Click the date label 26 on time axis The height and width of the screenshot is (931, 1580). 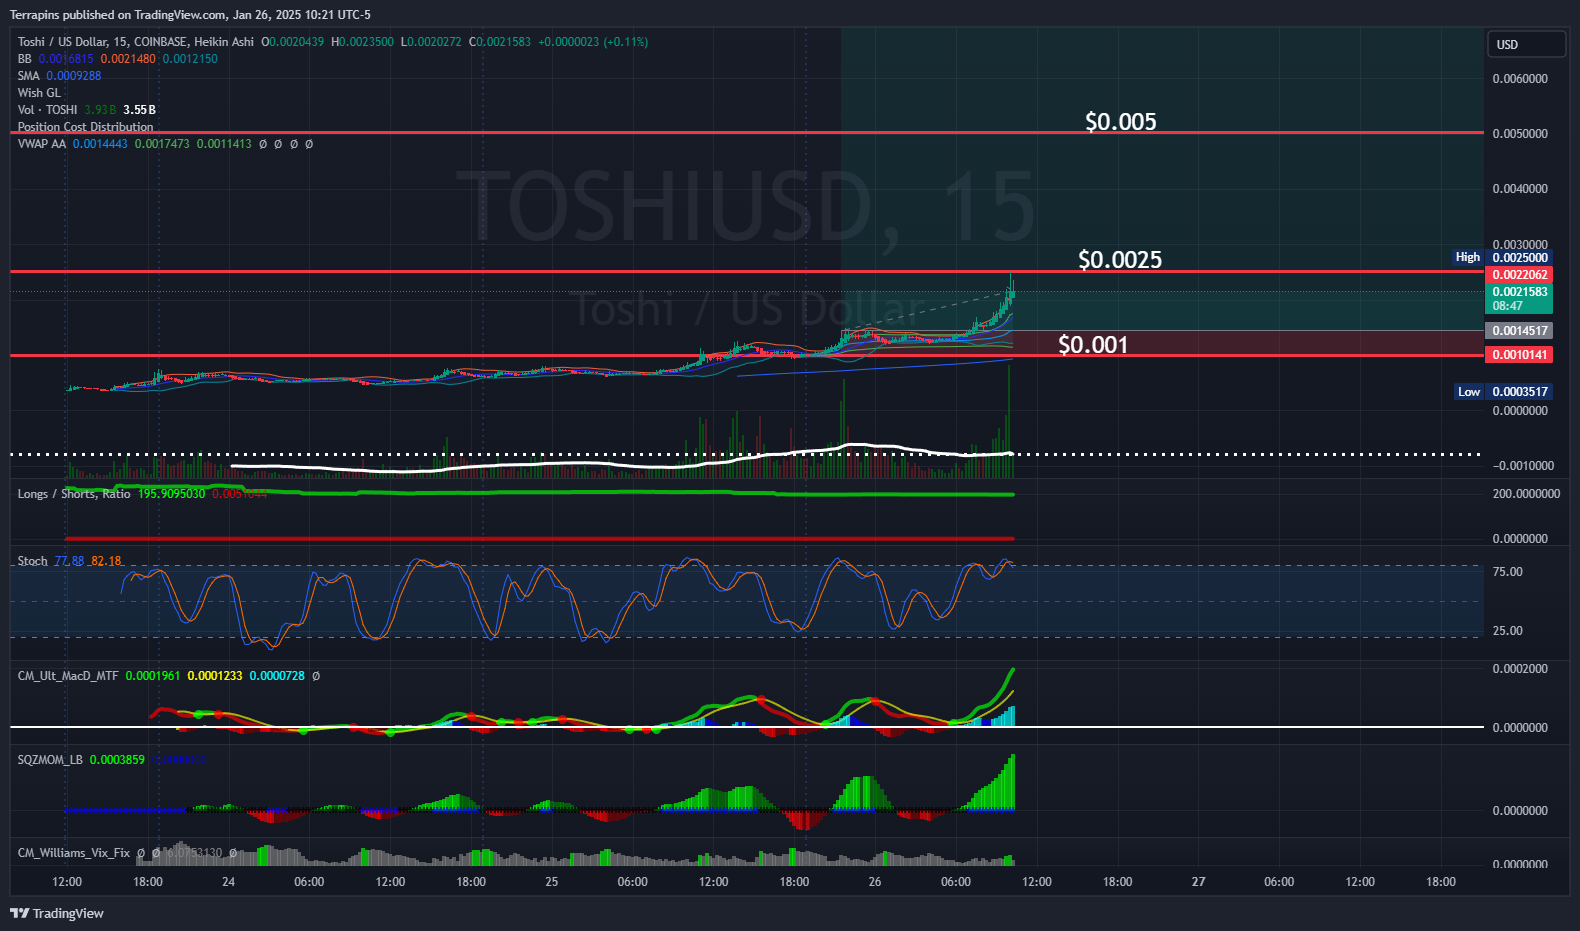[x=875, y=882]
